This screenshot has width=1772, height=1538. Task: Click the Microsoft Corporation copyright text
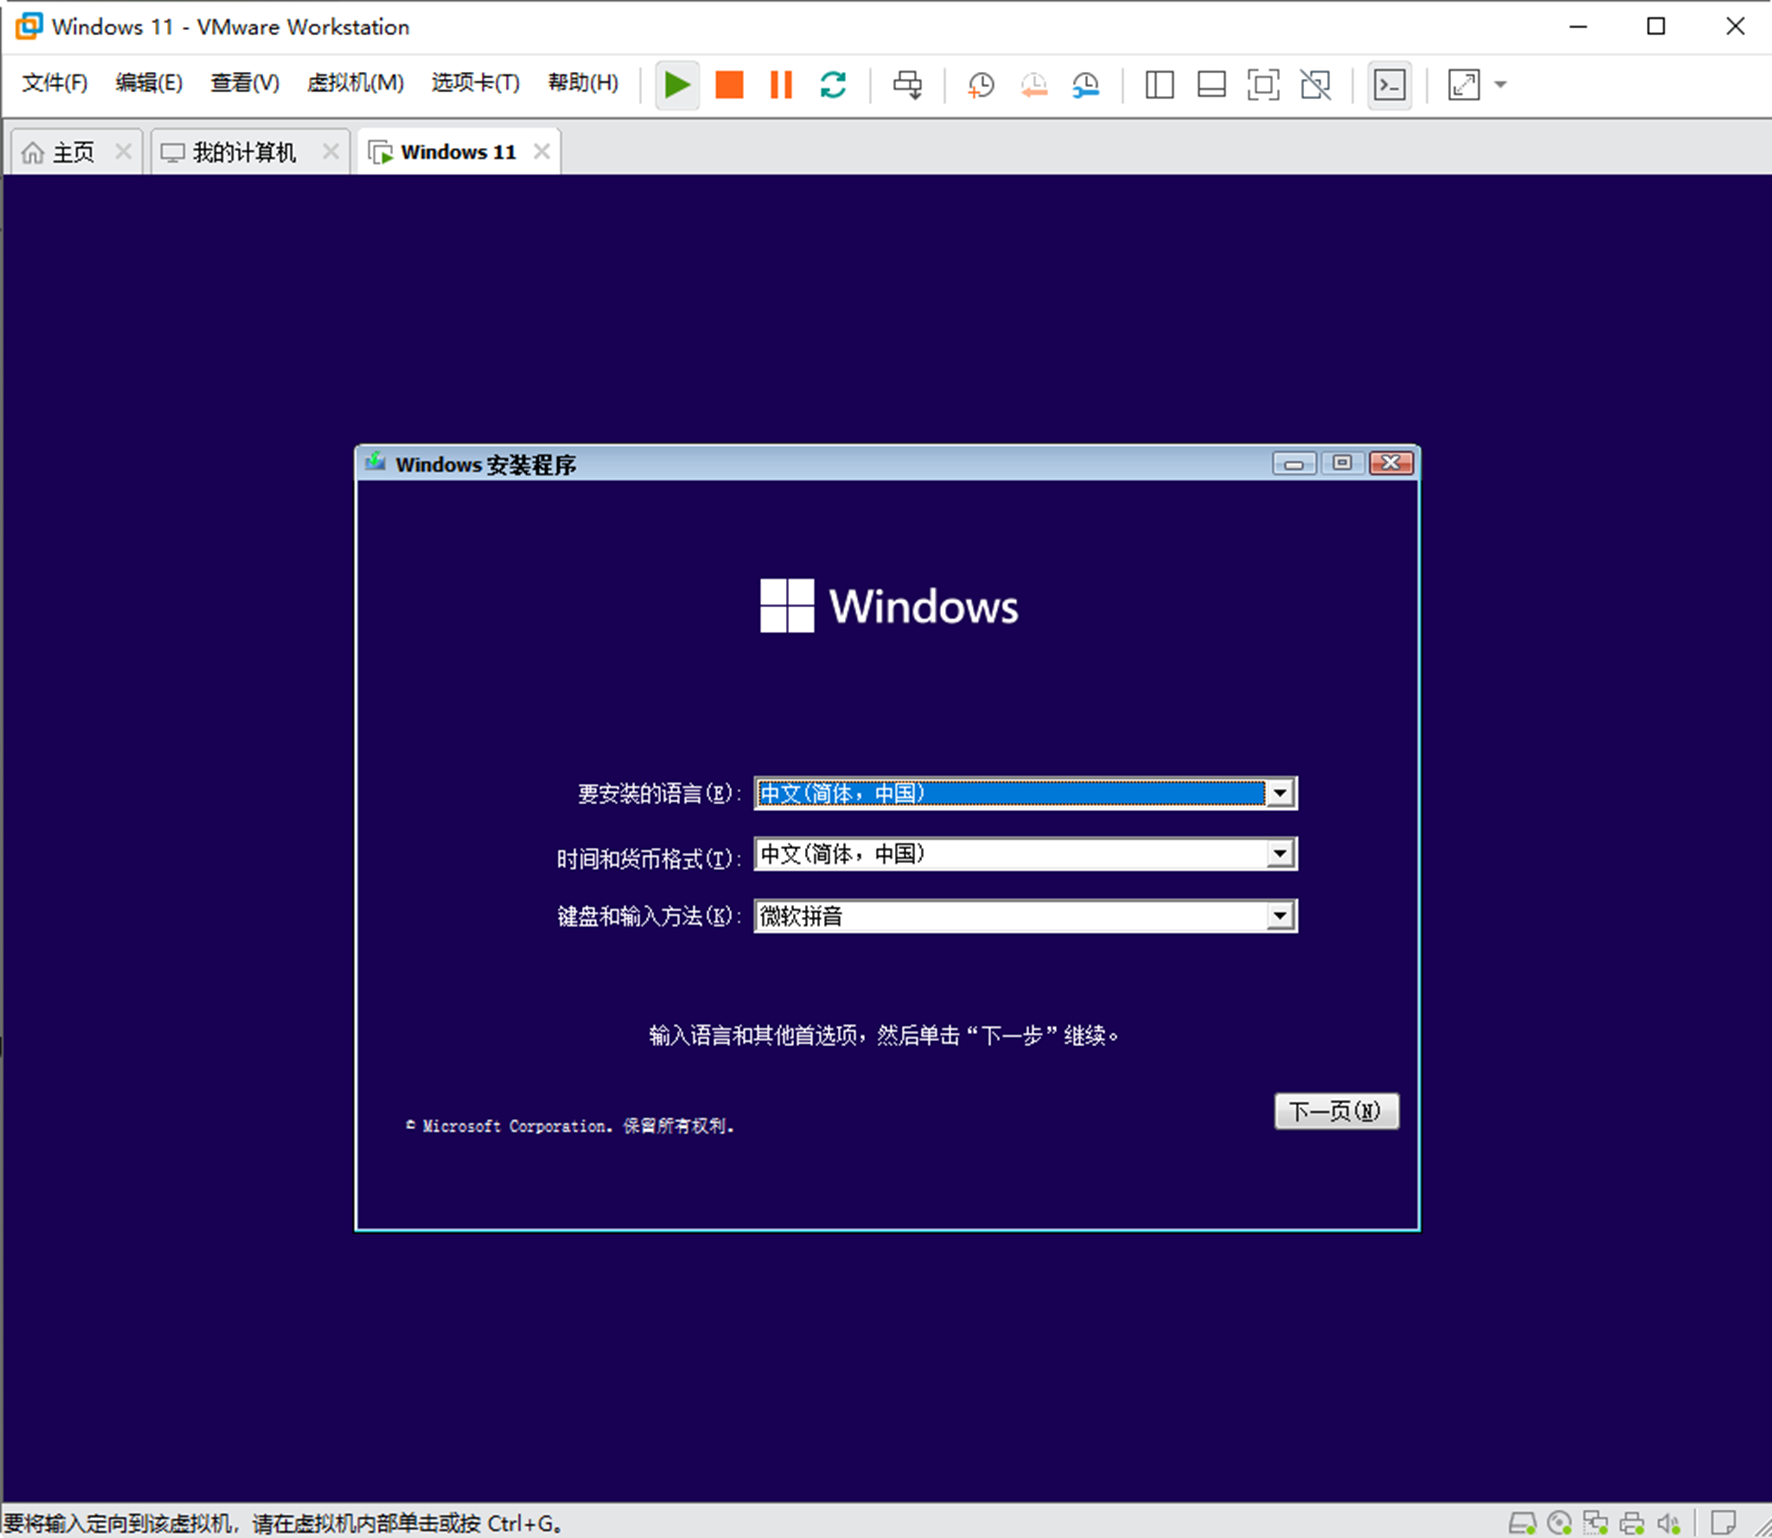(570, 1126)
